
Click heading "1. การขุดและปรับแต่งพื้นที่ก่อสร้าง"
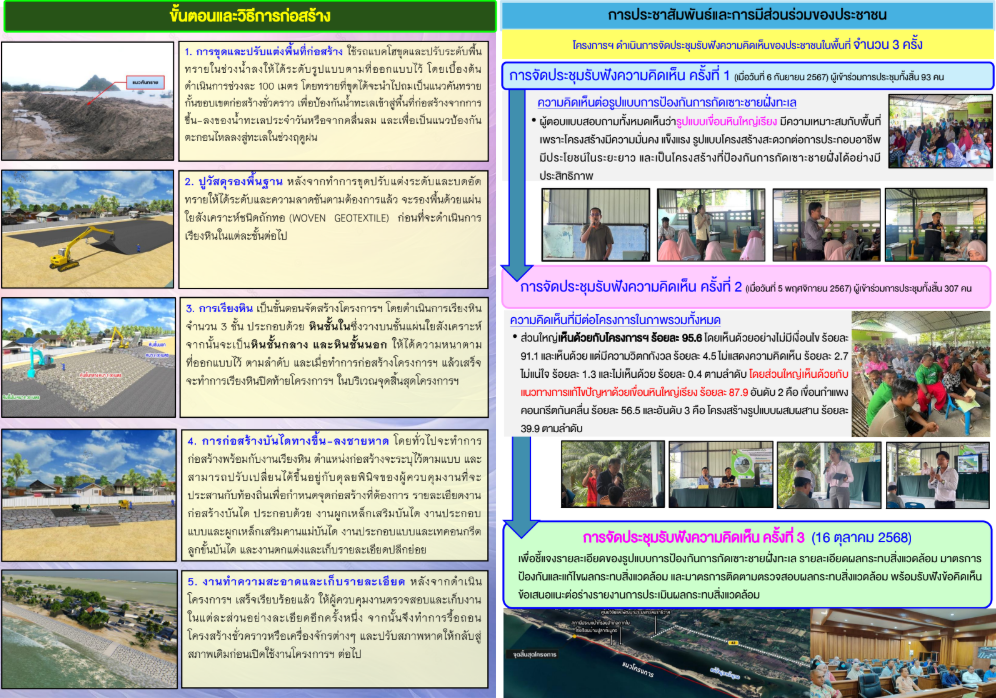[x=262, y=49]
